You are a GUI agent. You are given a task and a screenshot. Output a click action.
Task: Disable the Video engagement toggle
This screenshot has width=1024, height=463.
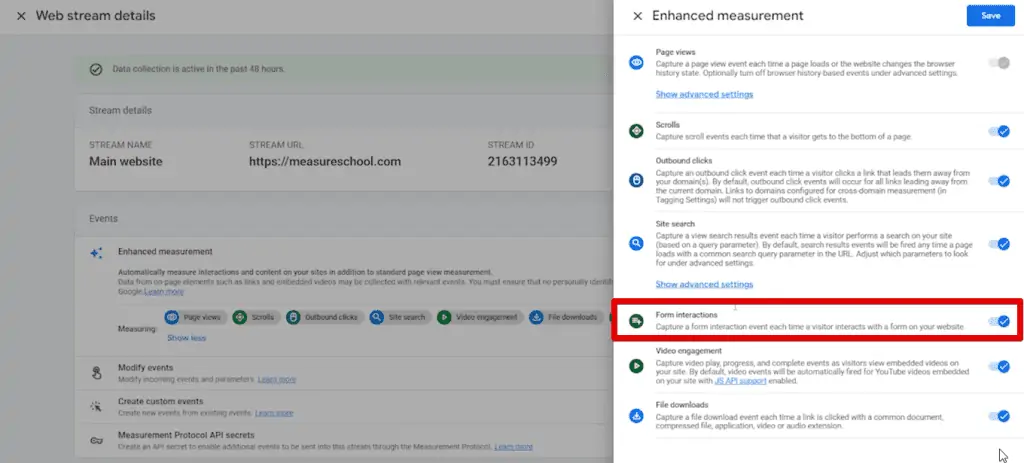pos(999,366)
